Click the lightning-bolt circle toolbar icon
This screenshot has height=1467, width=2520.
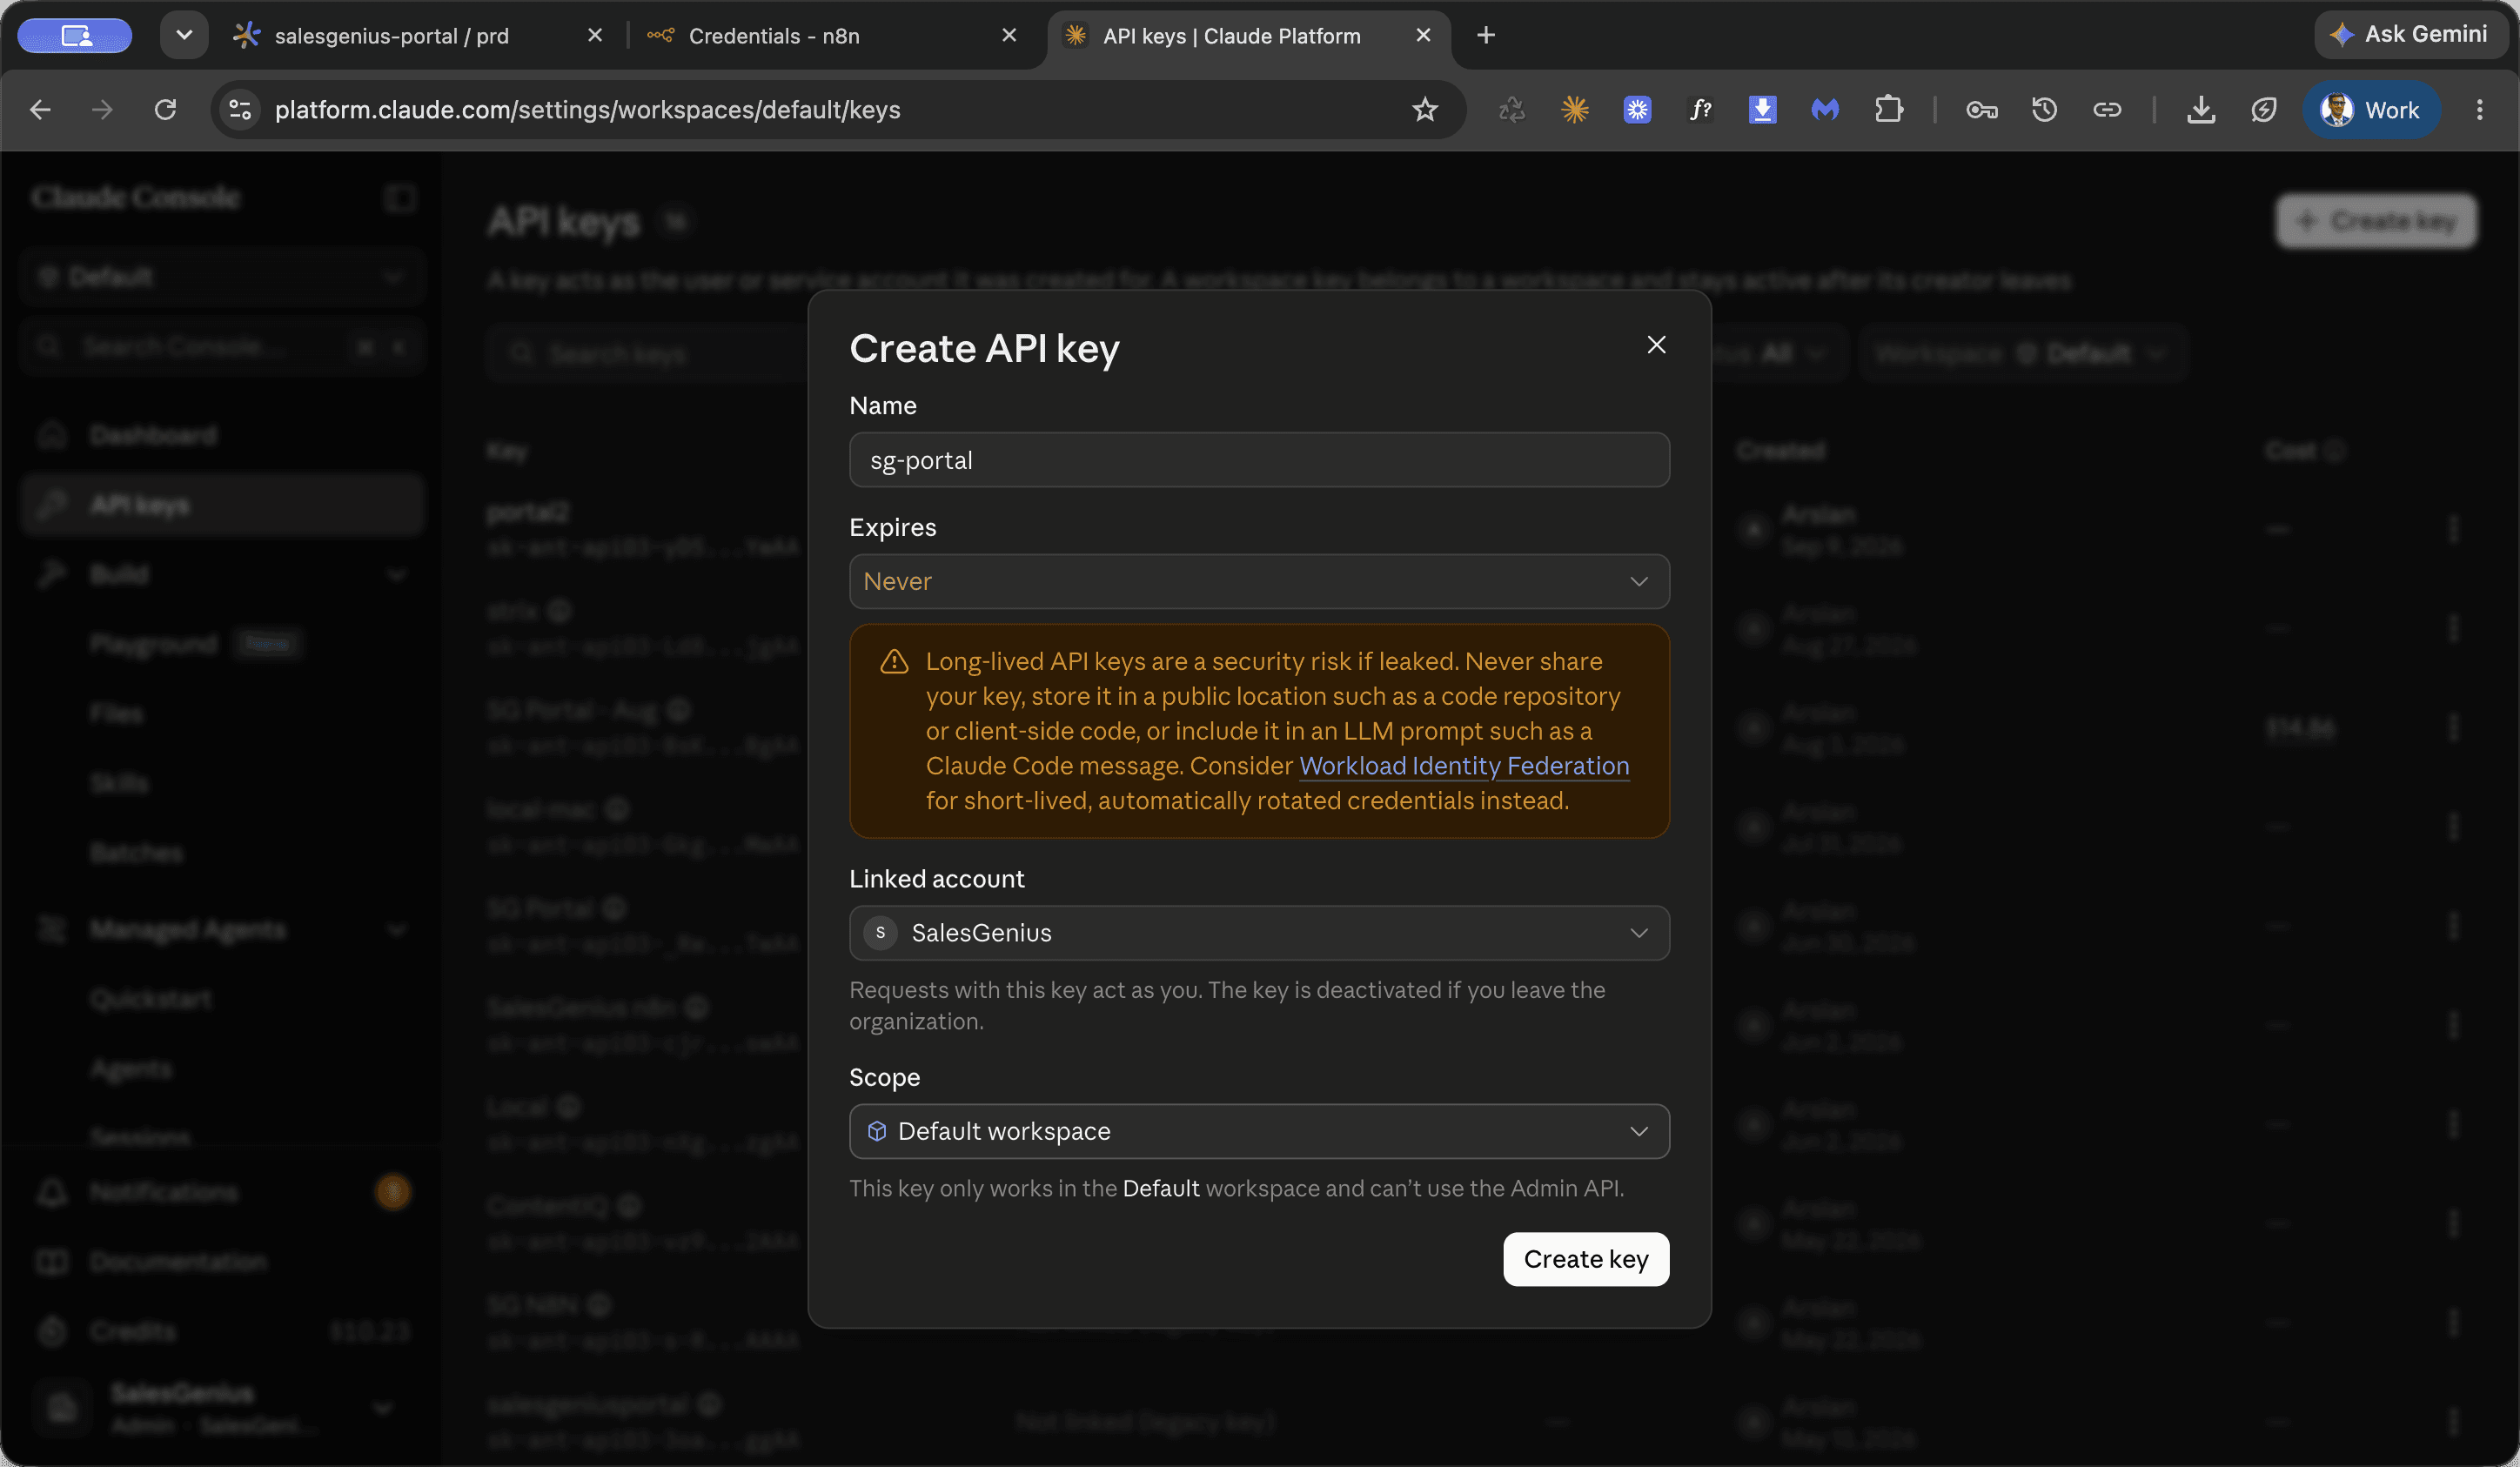click(x=2263, y=110)
